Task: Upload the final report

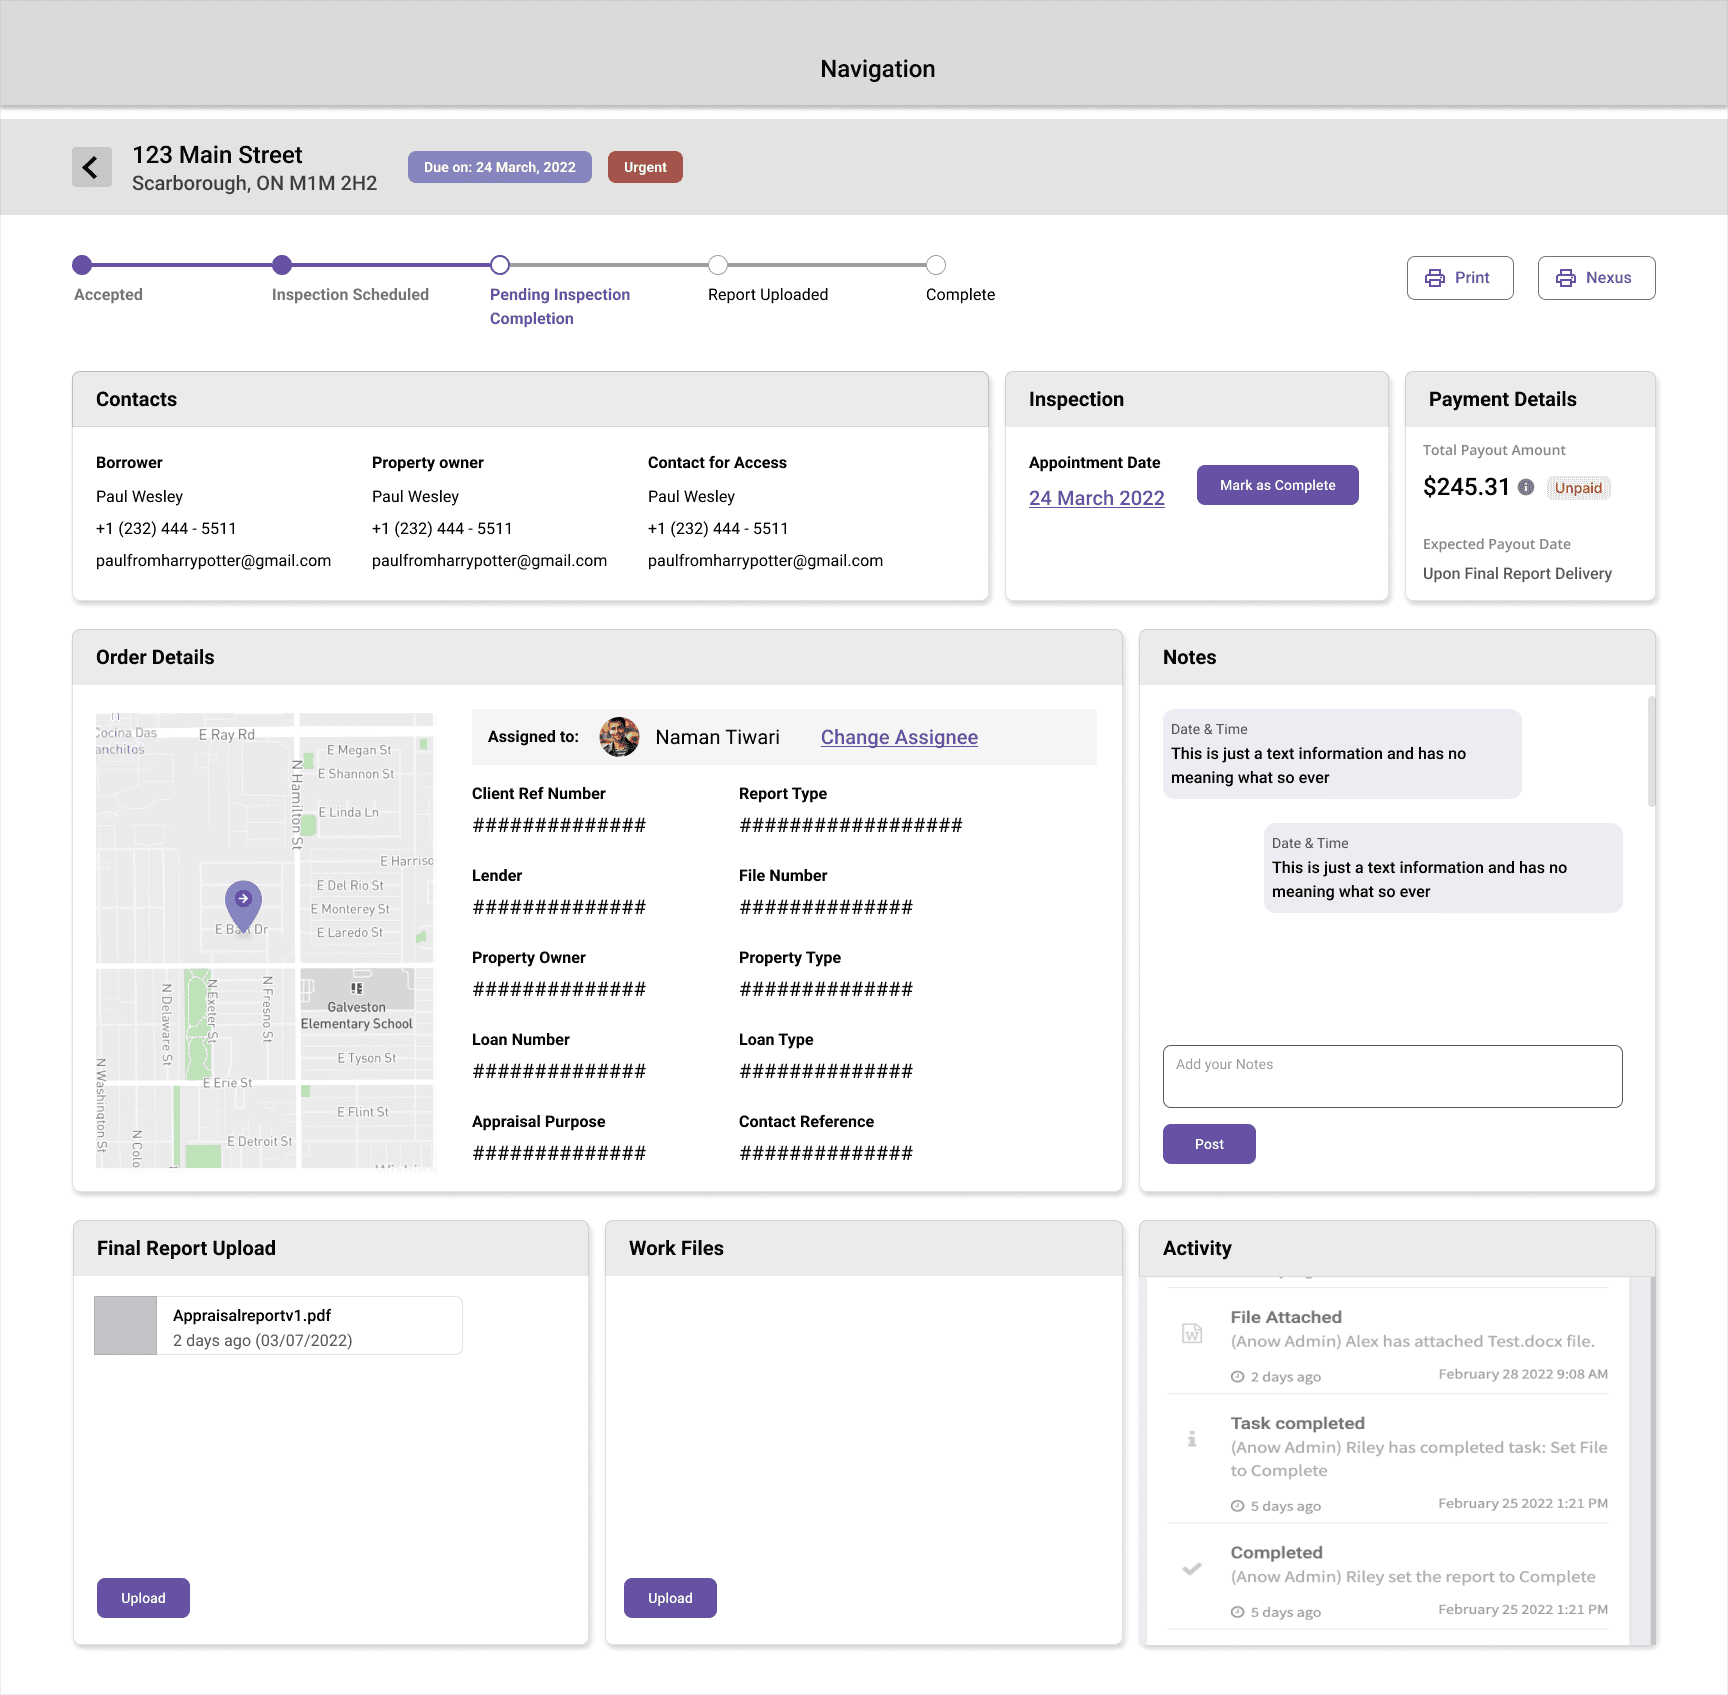Action: coord(143,1597)
